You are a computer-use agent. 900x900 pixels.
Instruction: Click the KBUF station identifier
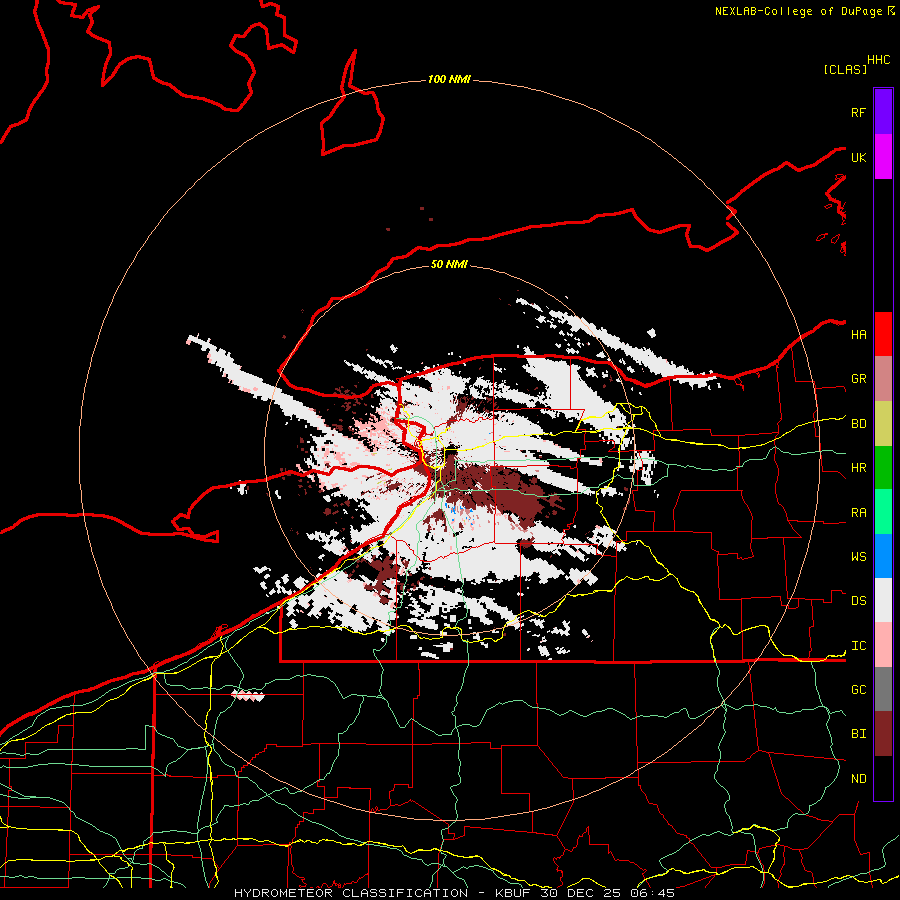click(x=514, y=893)
